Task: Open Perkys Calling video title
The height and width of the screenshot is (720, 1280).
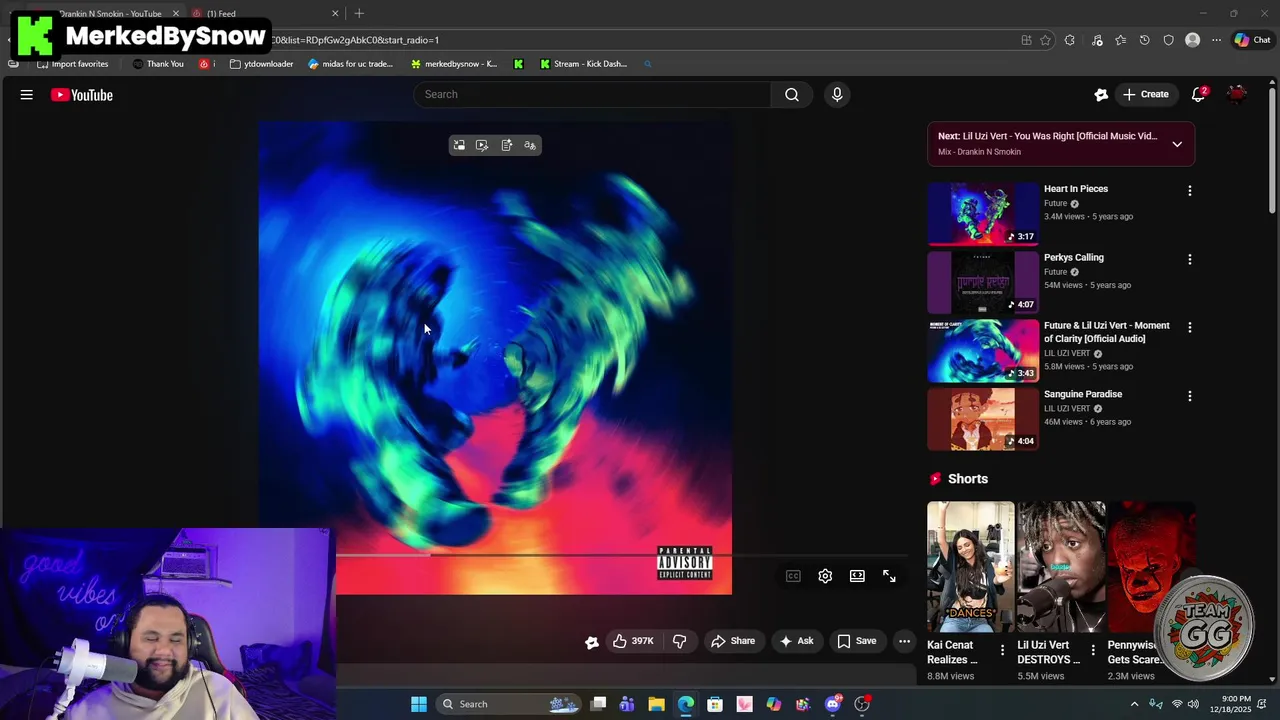Action: tap(1074, 257)
